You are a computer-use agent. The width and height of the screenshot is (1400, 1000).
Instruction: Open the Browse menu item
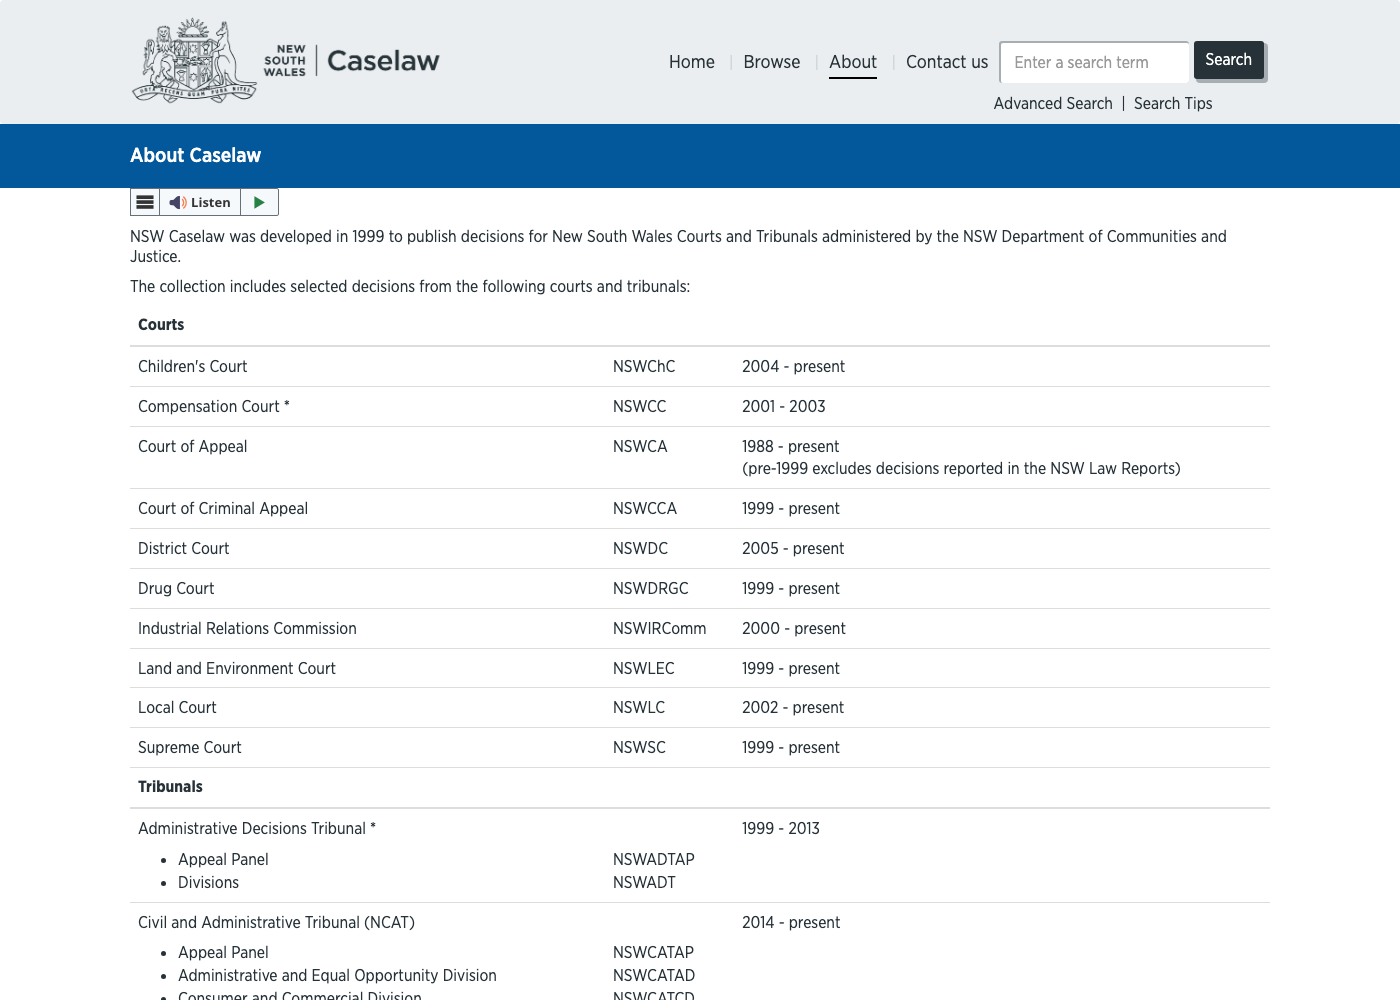point(772,62)
